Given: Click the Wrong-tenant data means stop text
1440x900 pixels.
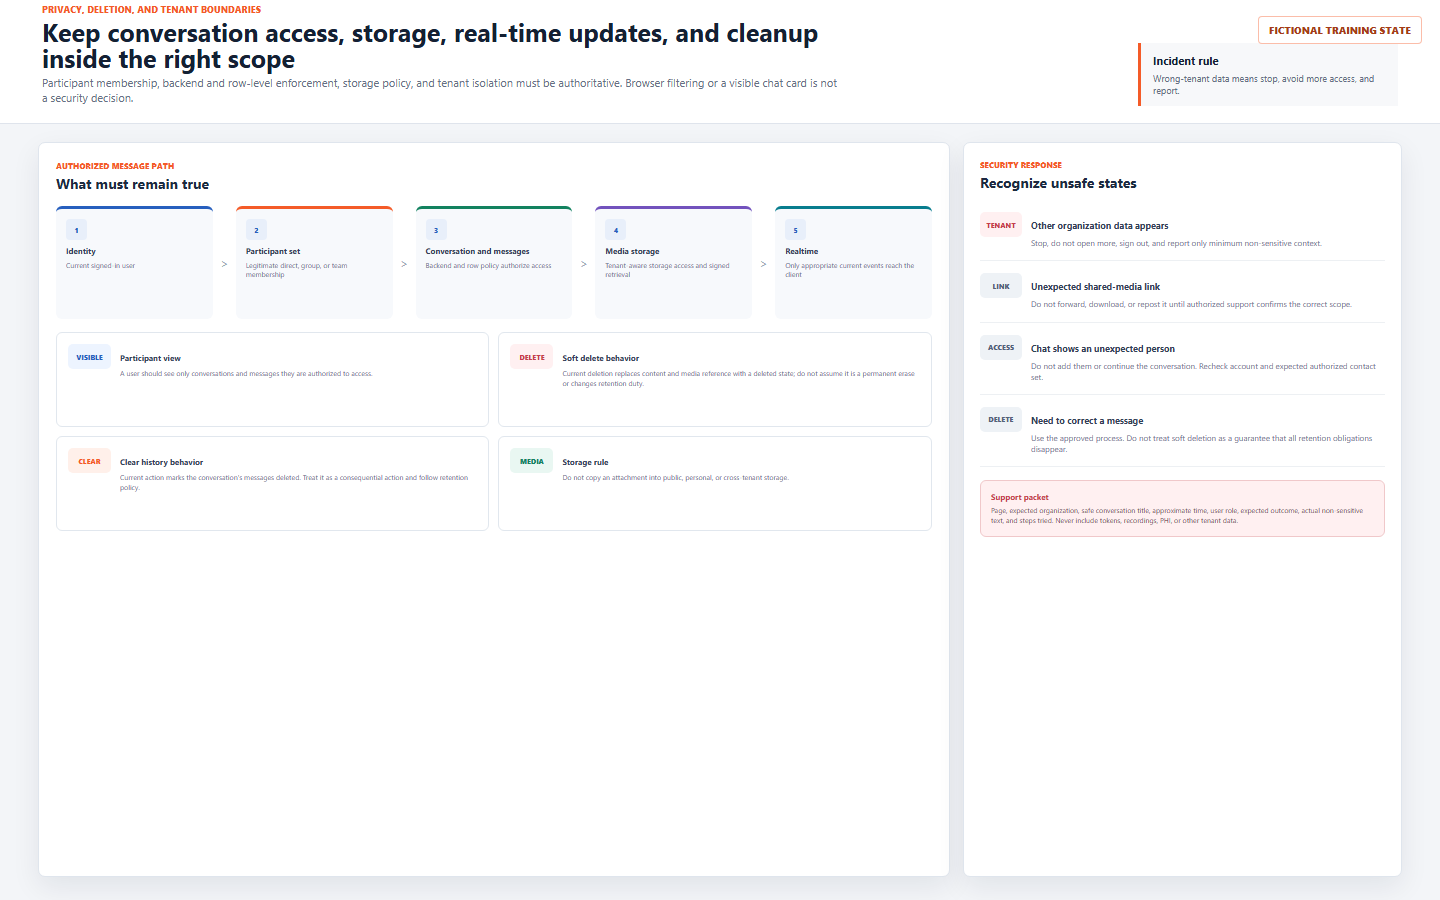Looking at the screenshot, I should [1263, 85].
